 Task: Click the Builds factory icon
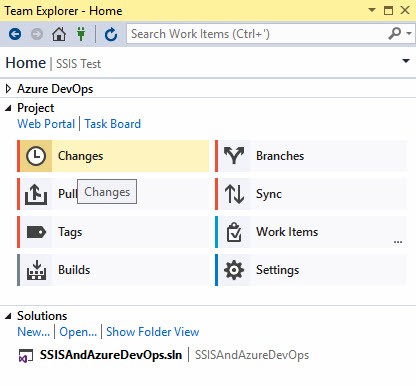[x=36, y=270]
